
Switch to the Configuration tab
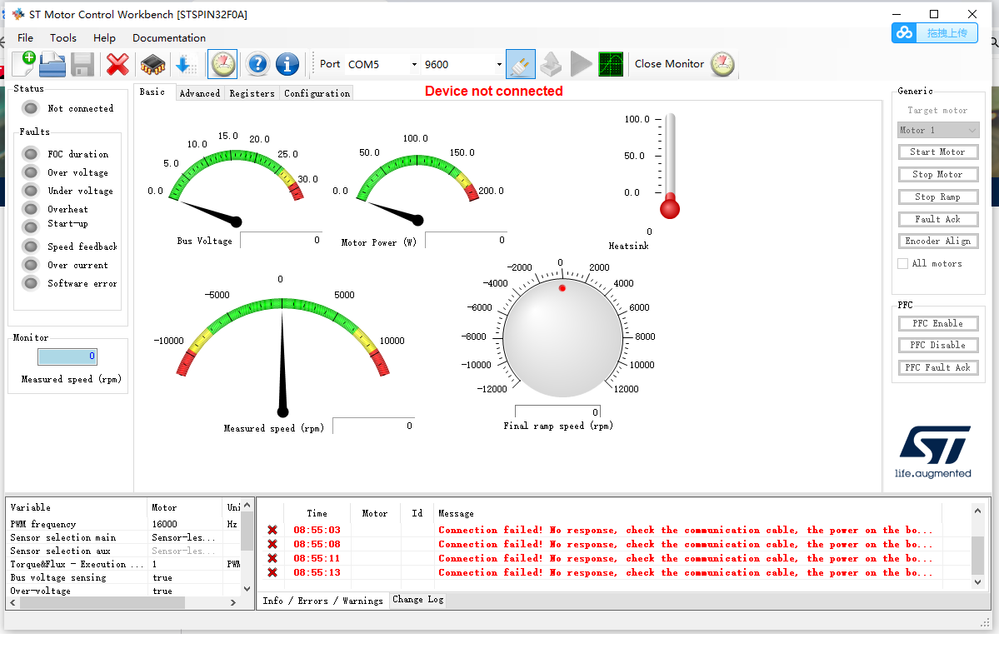coord(317,94)
